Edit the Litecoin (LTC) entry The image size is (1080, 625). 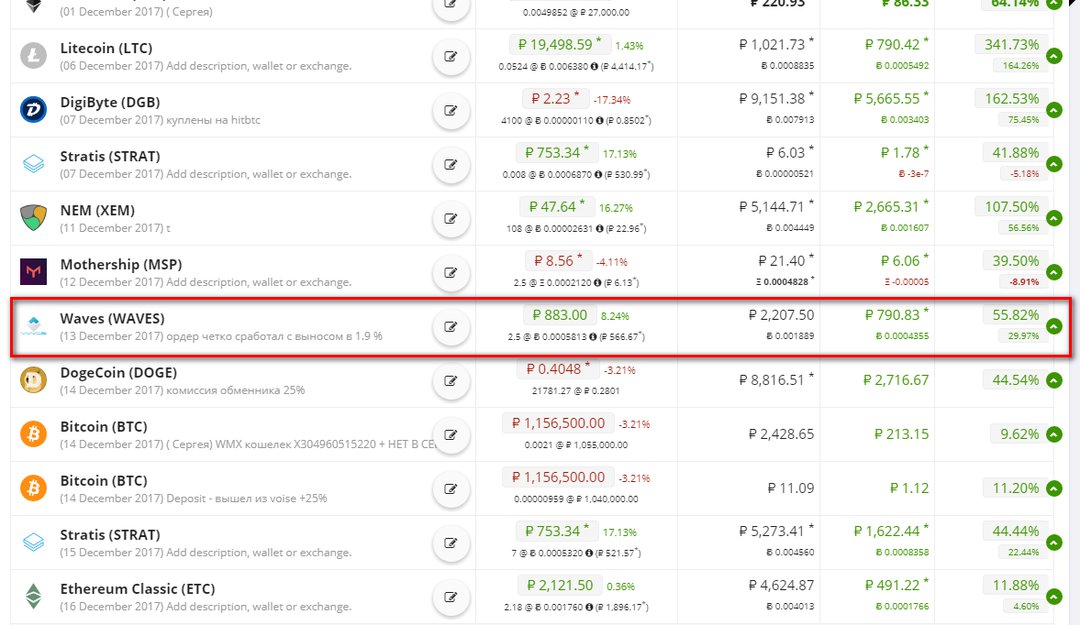point(450,57)
